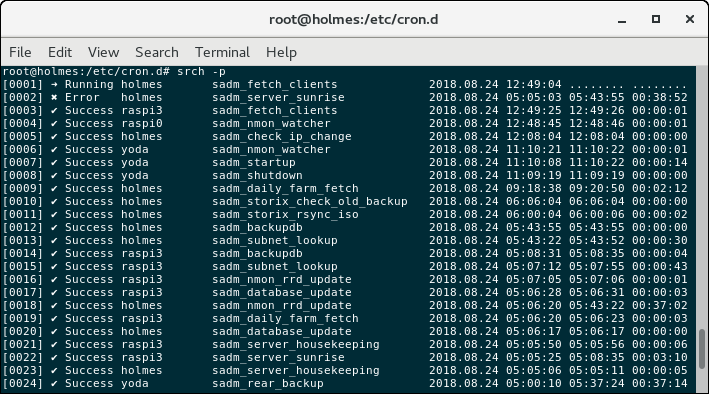Click the sadm_server_sunrise error entry text
The image size is (709, 394).
278,98
